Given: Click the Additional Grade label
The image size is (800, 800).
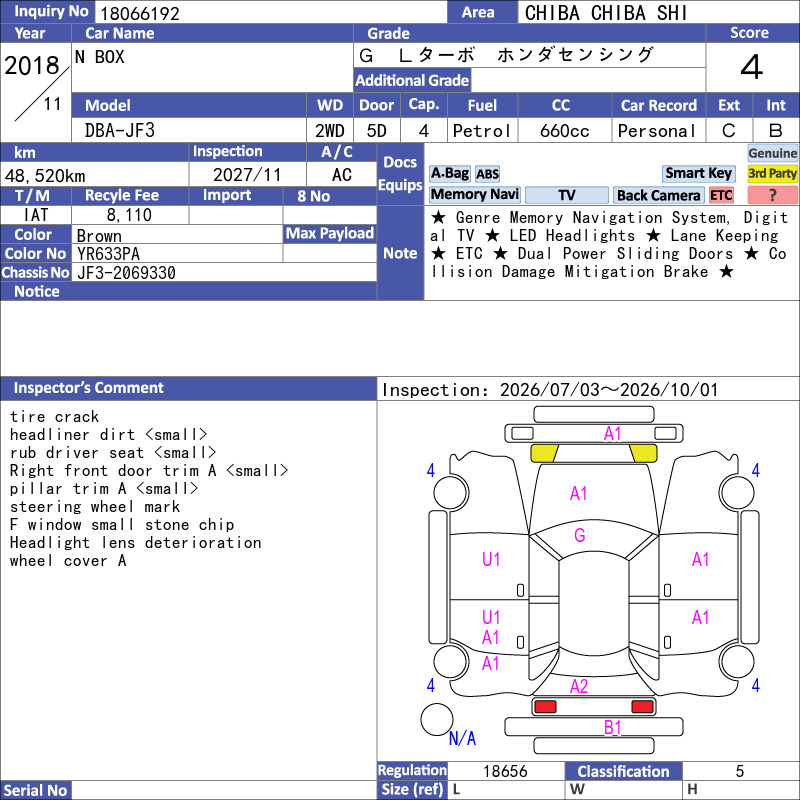Looking at the screenshot, I should (412, 80).
